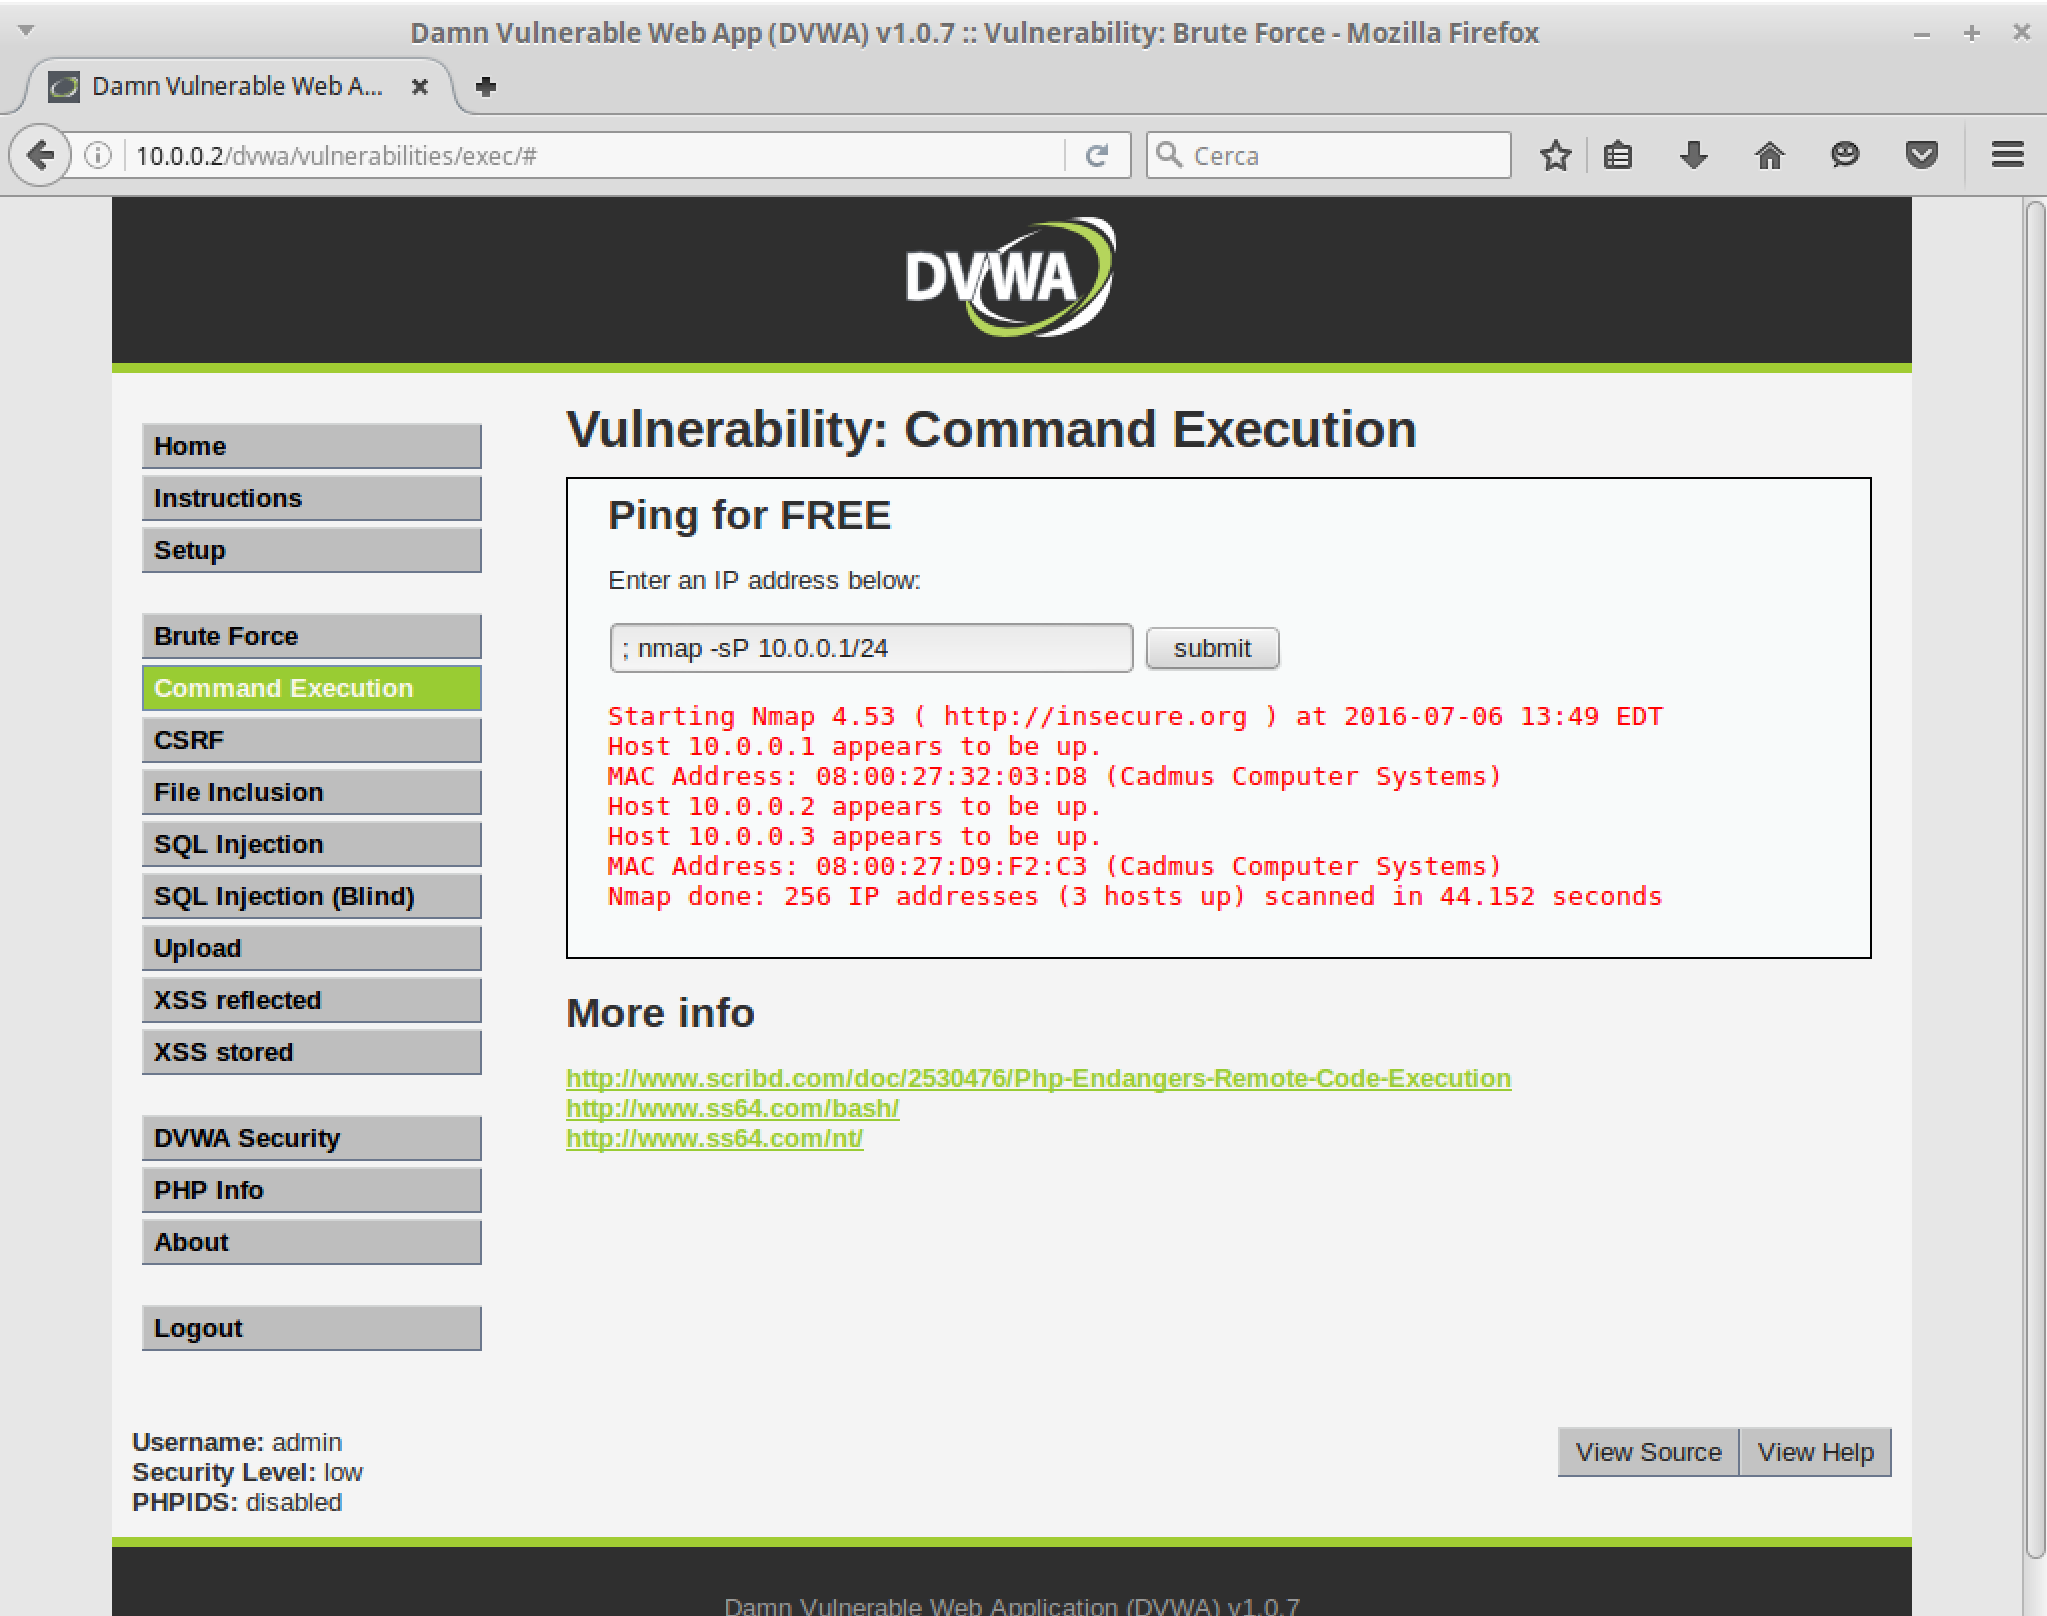
Task: Go to Firefox Home icon
Action: pyautogui.click(x=1770, y=155)
